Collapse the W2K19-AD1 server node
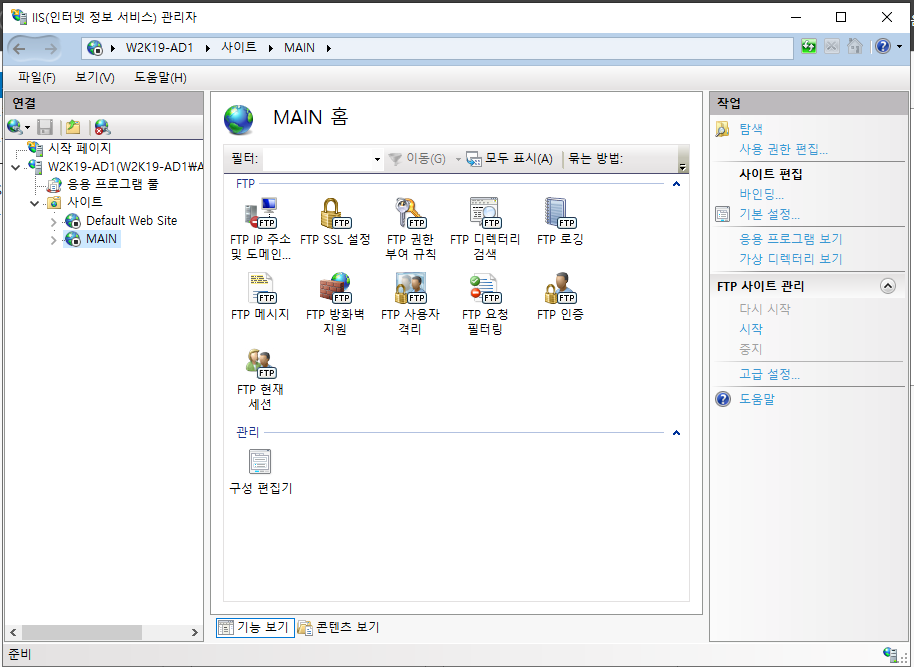 pos(16,167)
